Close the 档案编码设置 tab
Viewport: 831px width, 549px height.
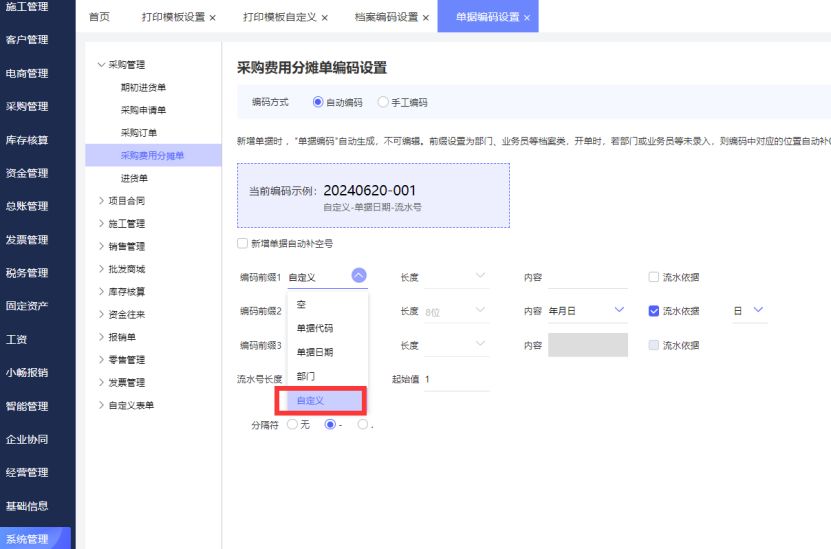[426, 18]
